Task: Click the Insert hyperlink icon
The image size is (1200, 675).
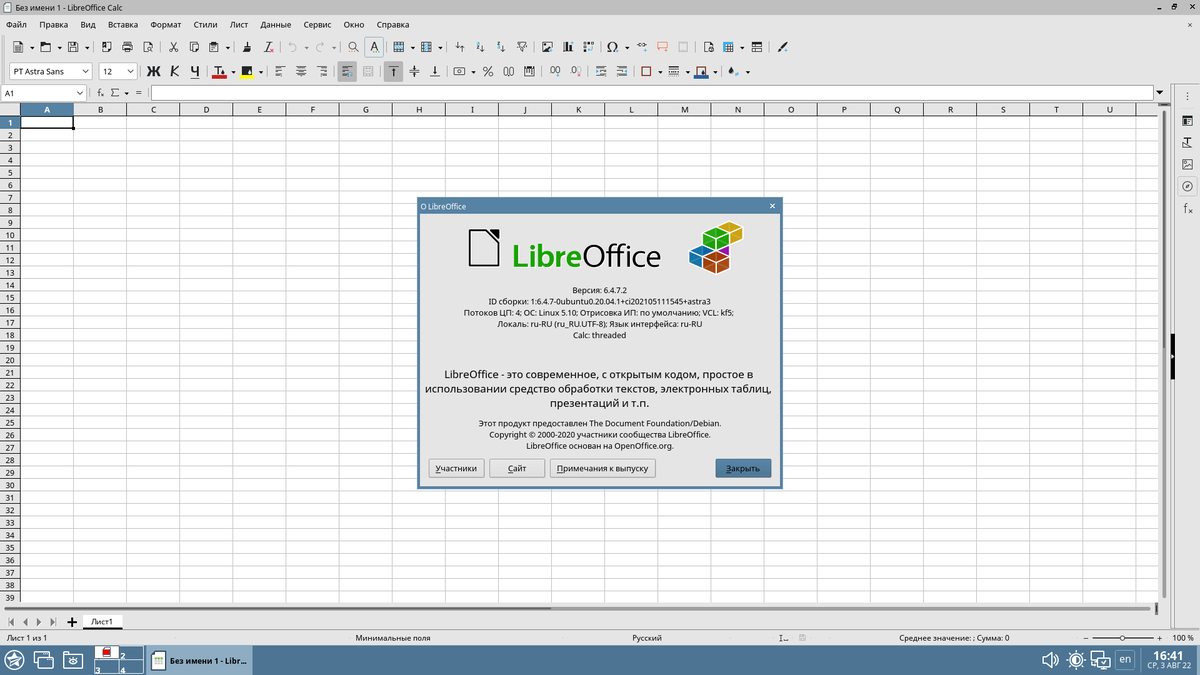Action: (642, 46)
